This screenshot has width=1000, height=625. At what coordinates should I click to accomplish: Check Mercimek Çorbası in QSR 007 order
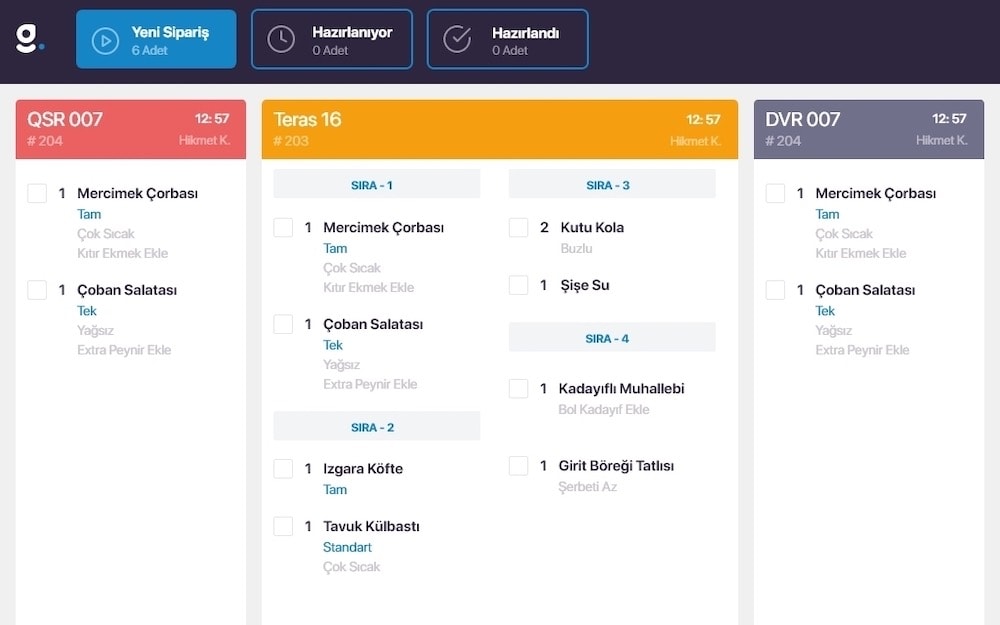click(x=37, y=194)
